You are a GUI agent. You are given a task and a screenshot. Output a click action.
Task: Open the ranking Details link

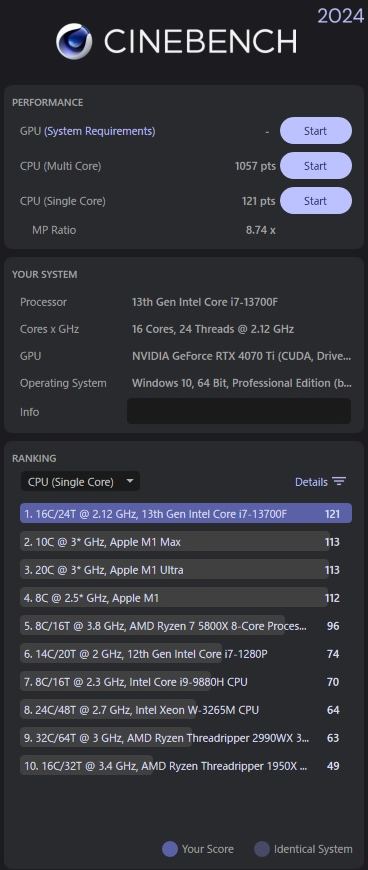coord(311,482)
